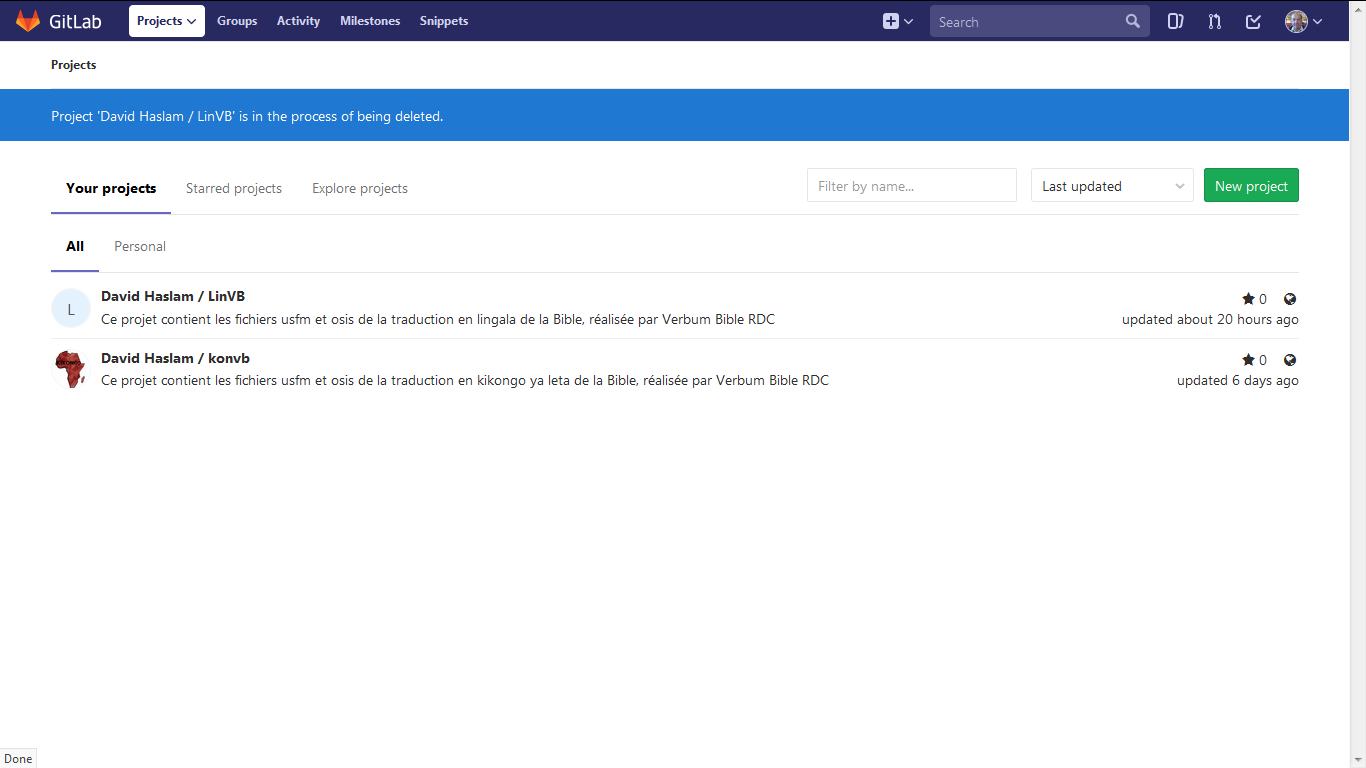Screen dimensions: 1366x768
Task: Switch to the Personal sub-tab
Action: coord(140,246)
